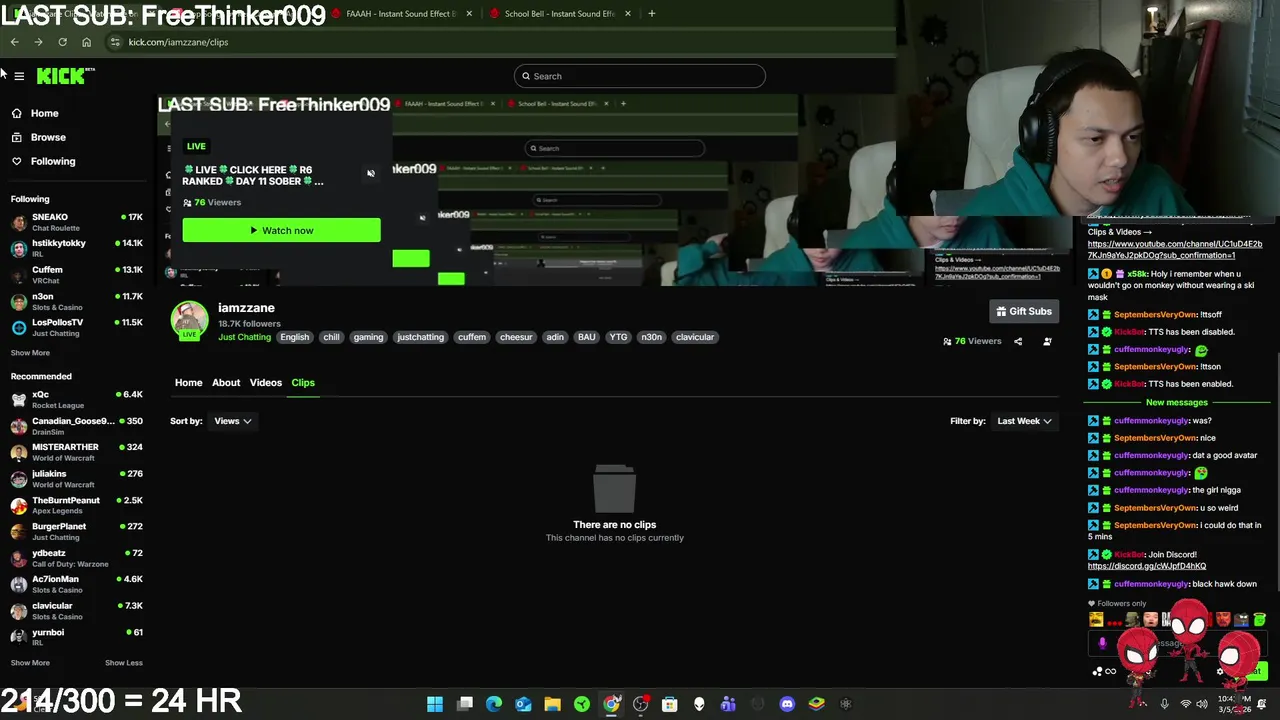Click the English tag

(294, 337)
